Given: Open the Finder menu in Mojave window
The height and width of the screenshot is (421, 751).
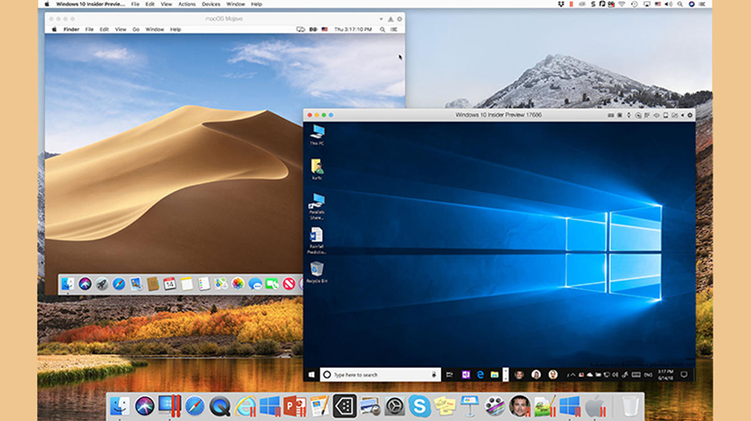Looking at the screenshot, I should [x=71, y=29].
